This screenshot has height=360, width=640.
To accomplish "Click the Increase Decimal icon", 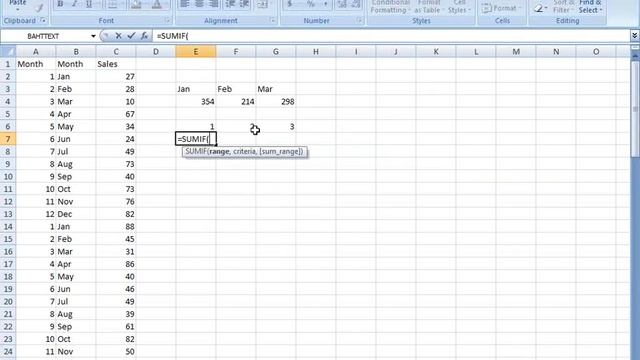I will tap(342, 4).
